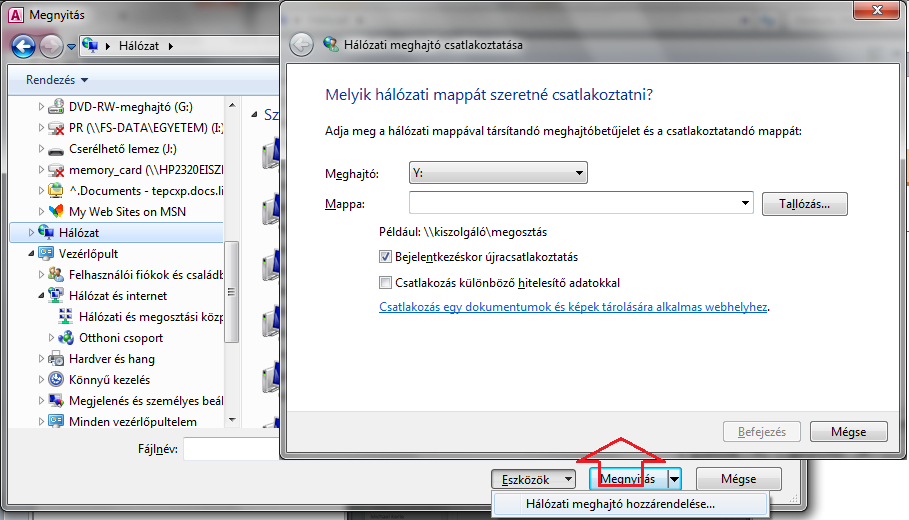This screenshot has height=520, width=909.
Task: Collapse the Vezérlőpult tree node
Action: (31, 254)
